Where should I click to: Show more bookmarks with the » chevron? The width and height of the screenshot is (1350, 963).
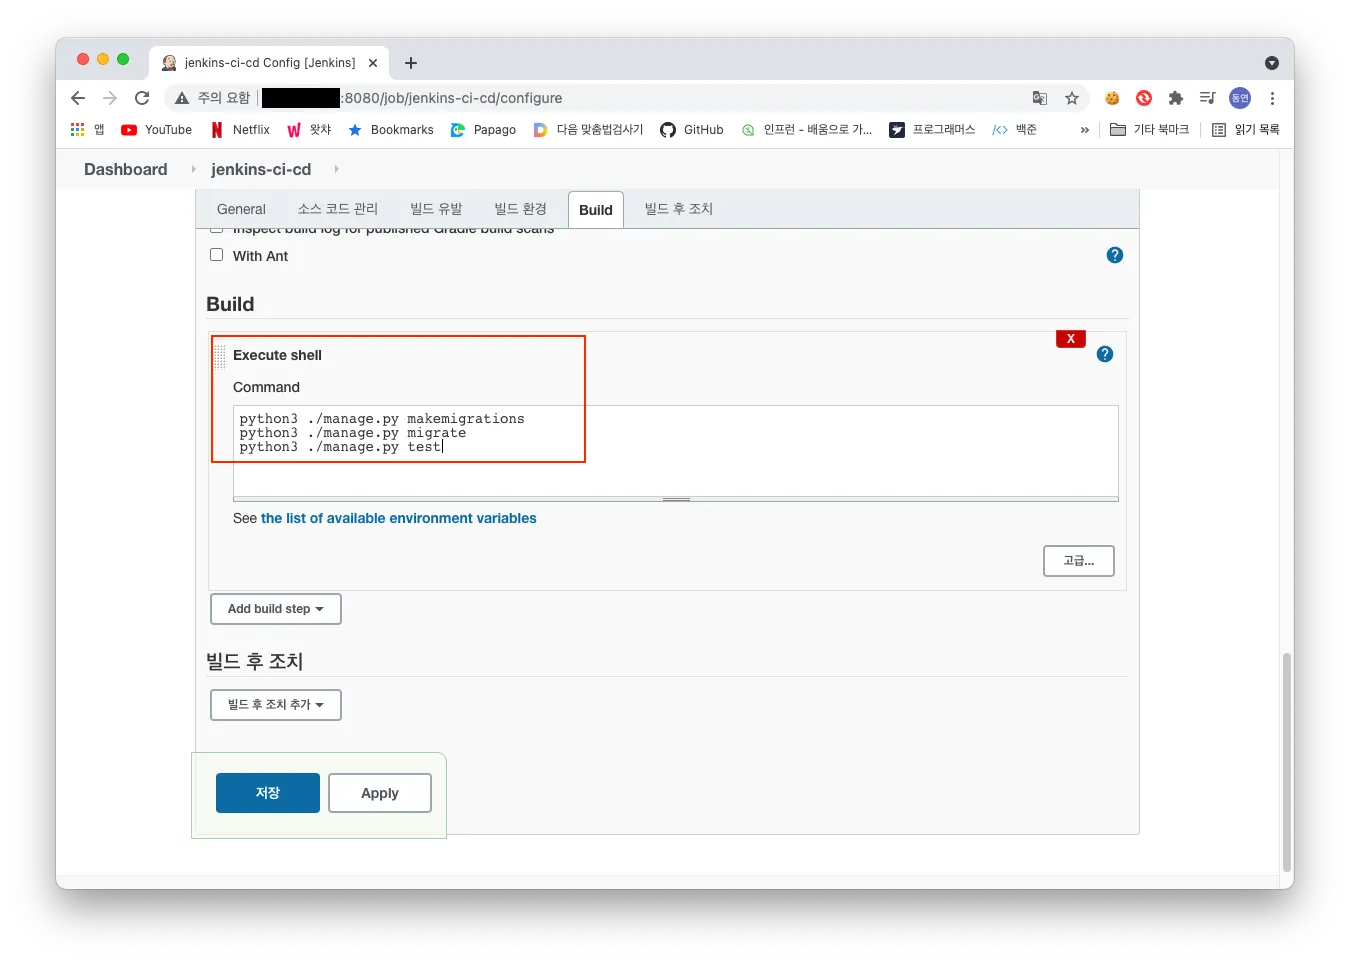coord(1084,130)
